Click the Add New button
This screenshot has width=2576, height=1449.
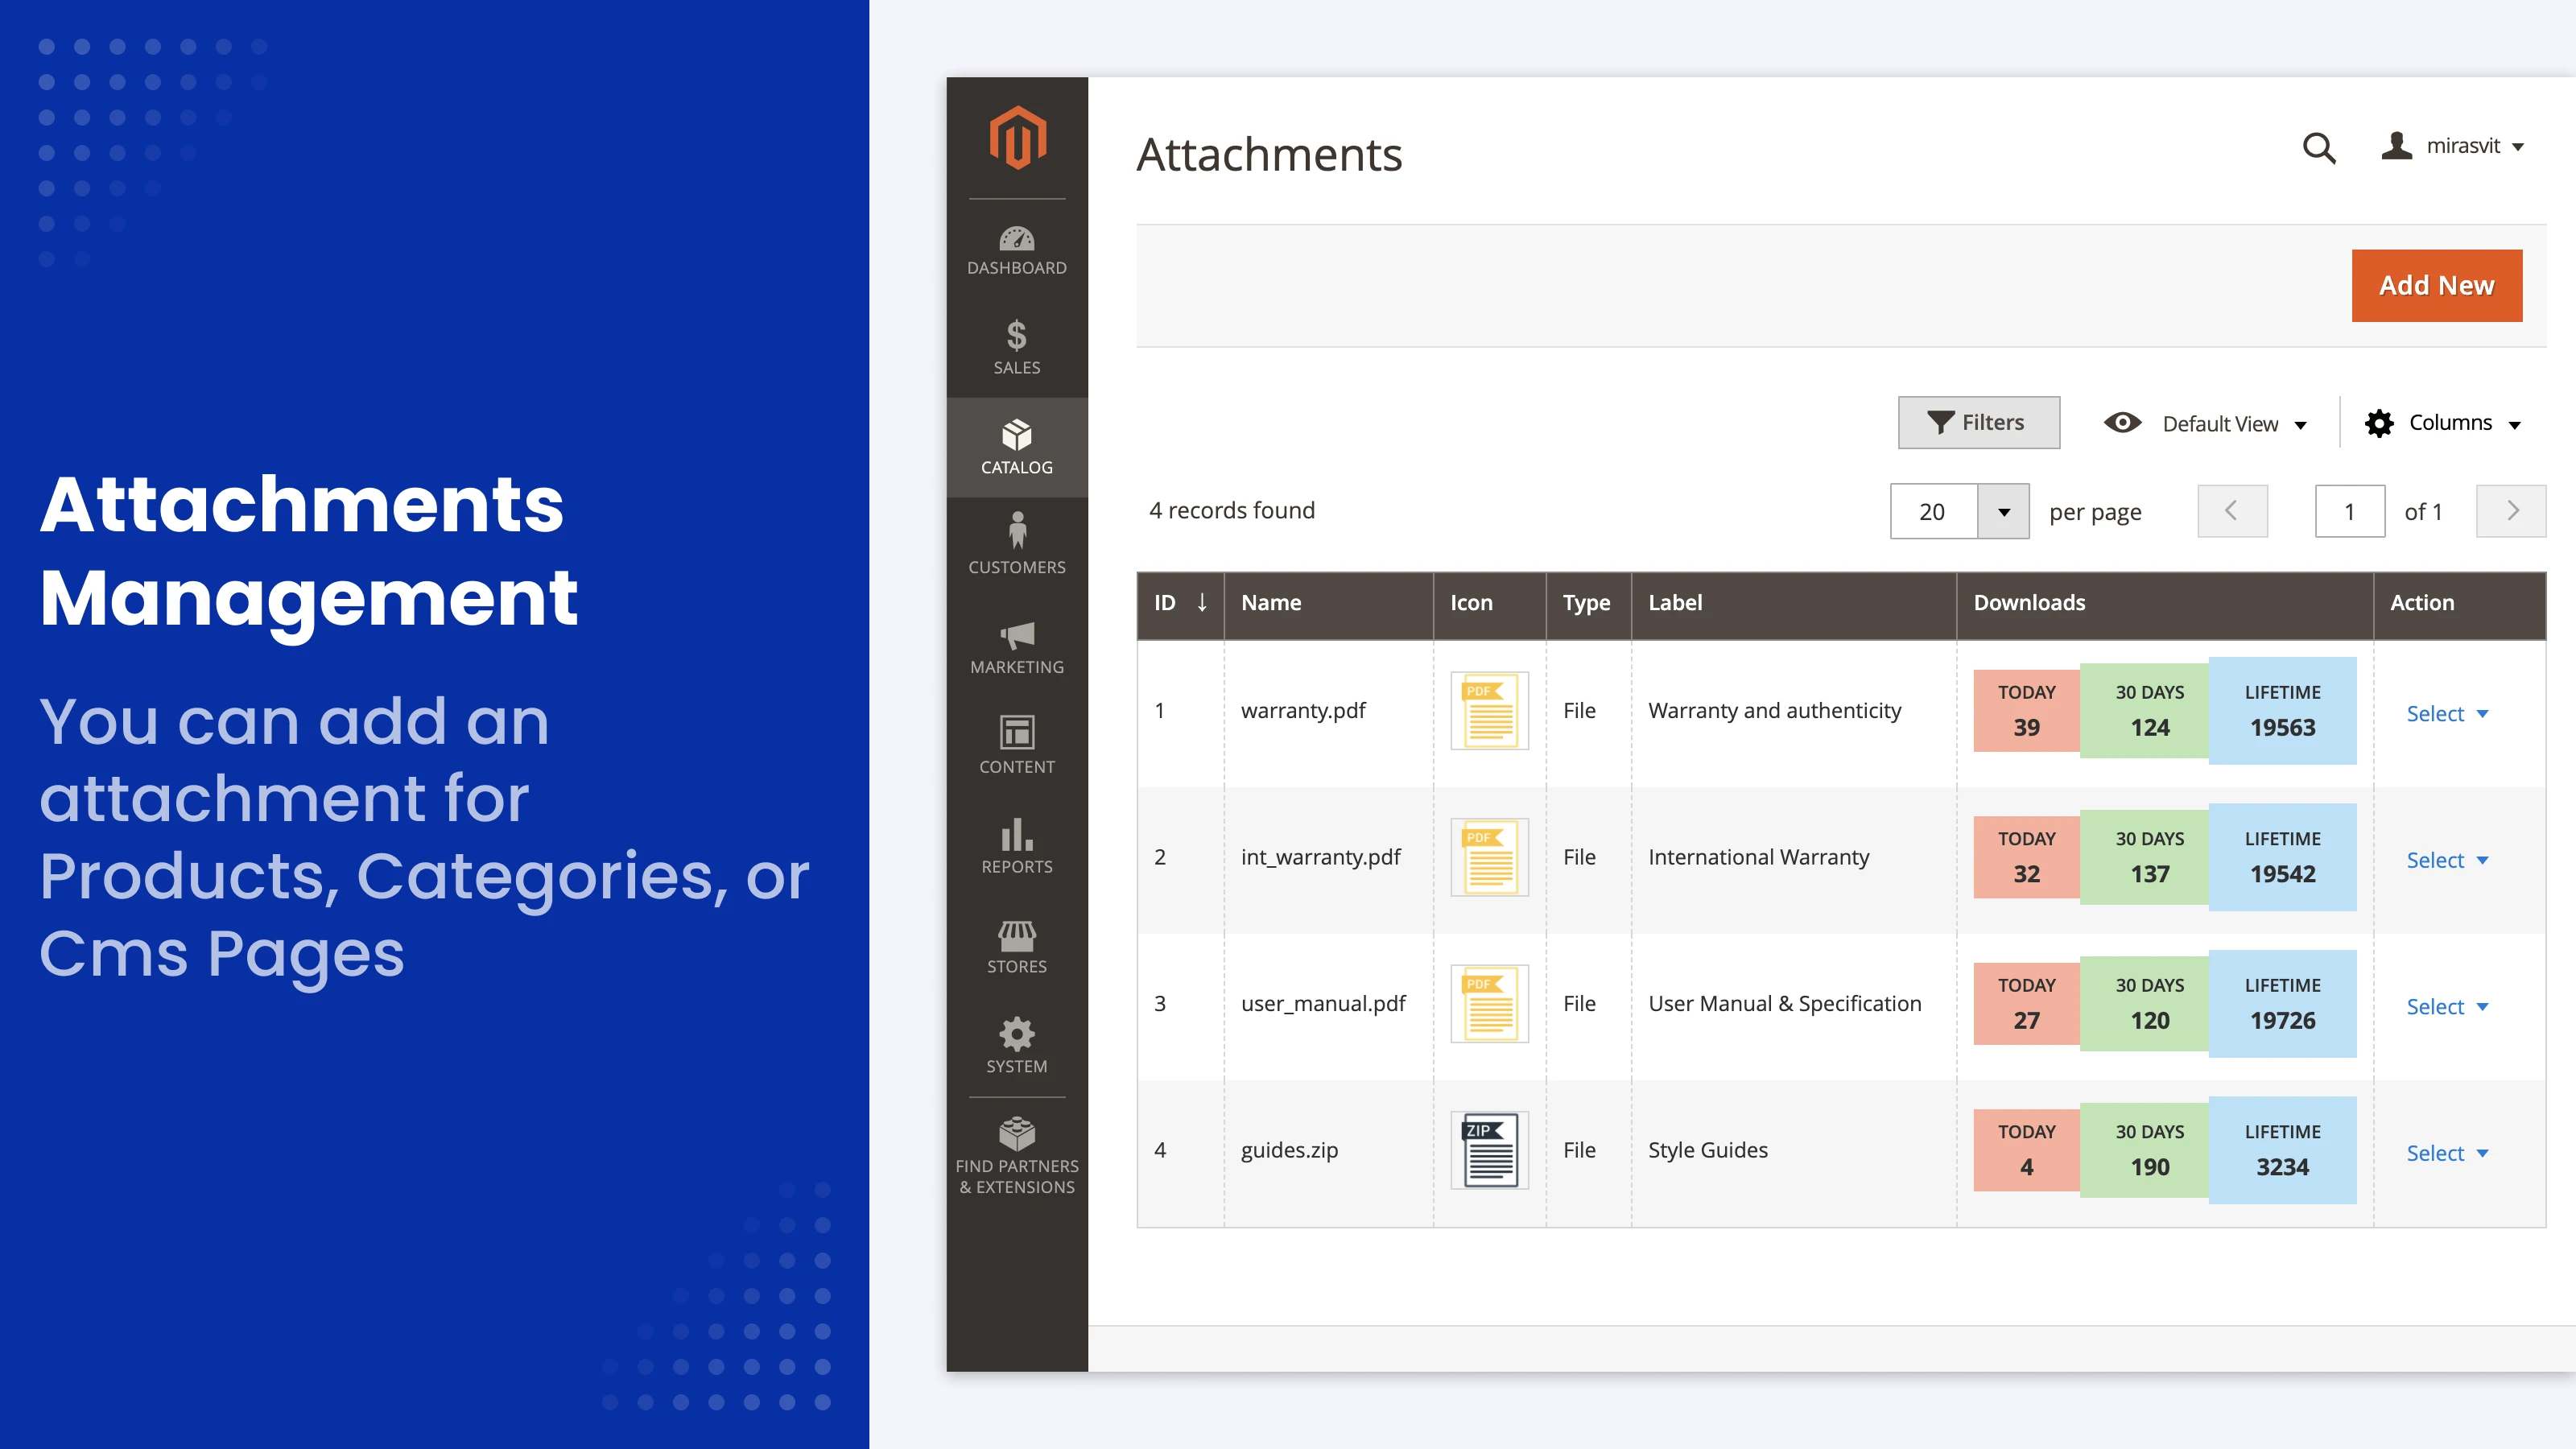click(2436, 286)
